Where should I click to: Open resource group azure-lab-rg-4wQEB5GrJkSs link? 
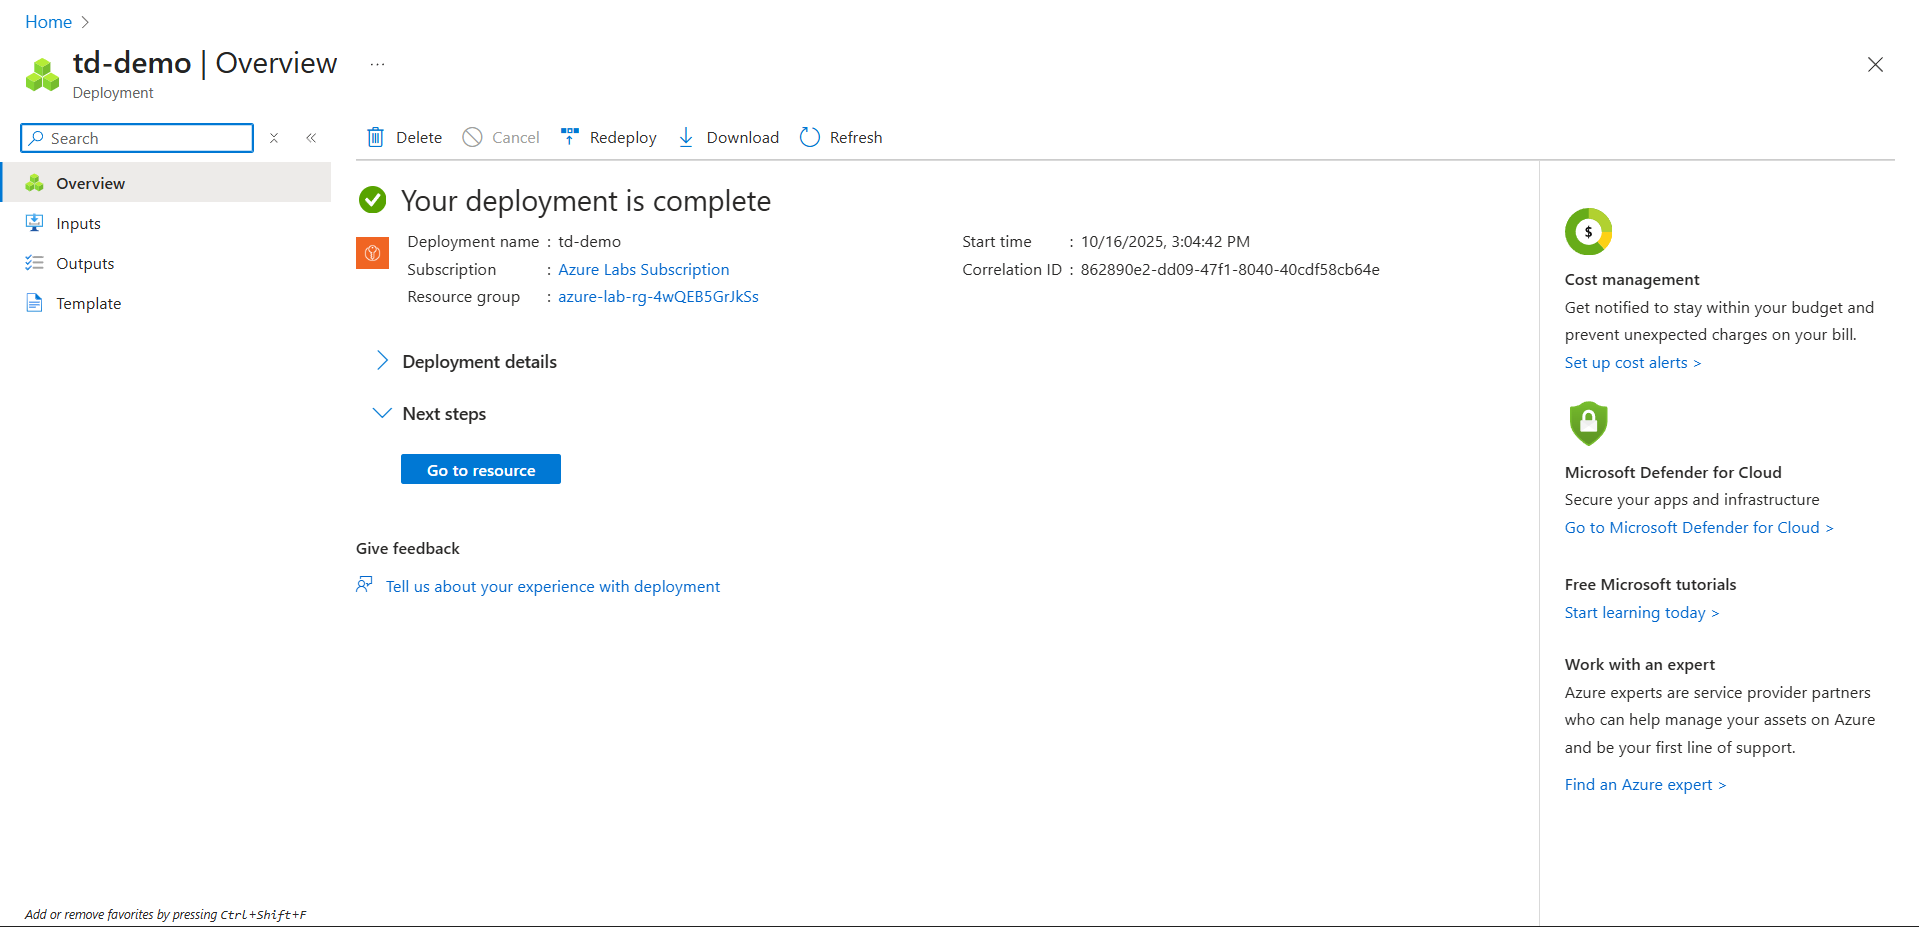click(658, 296)
